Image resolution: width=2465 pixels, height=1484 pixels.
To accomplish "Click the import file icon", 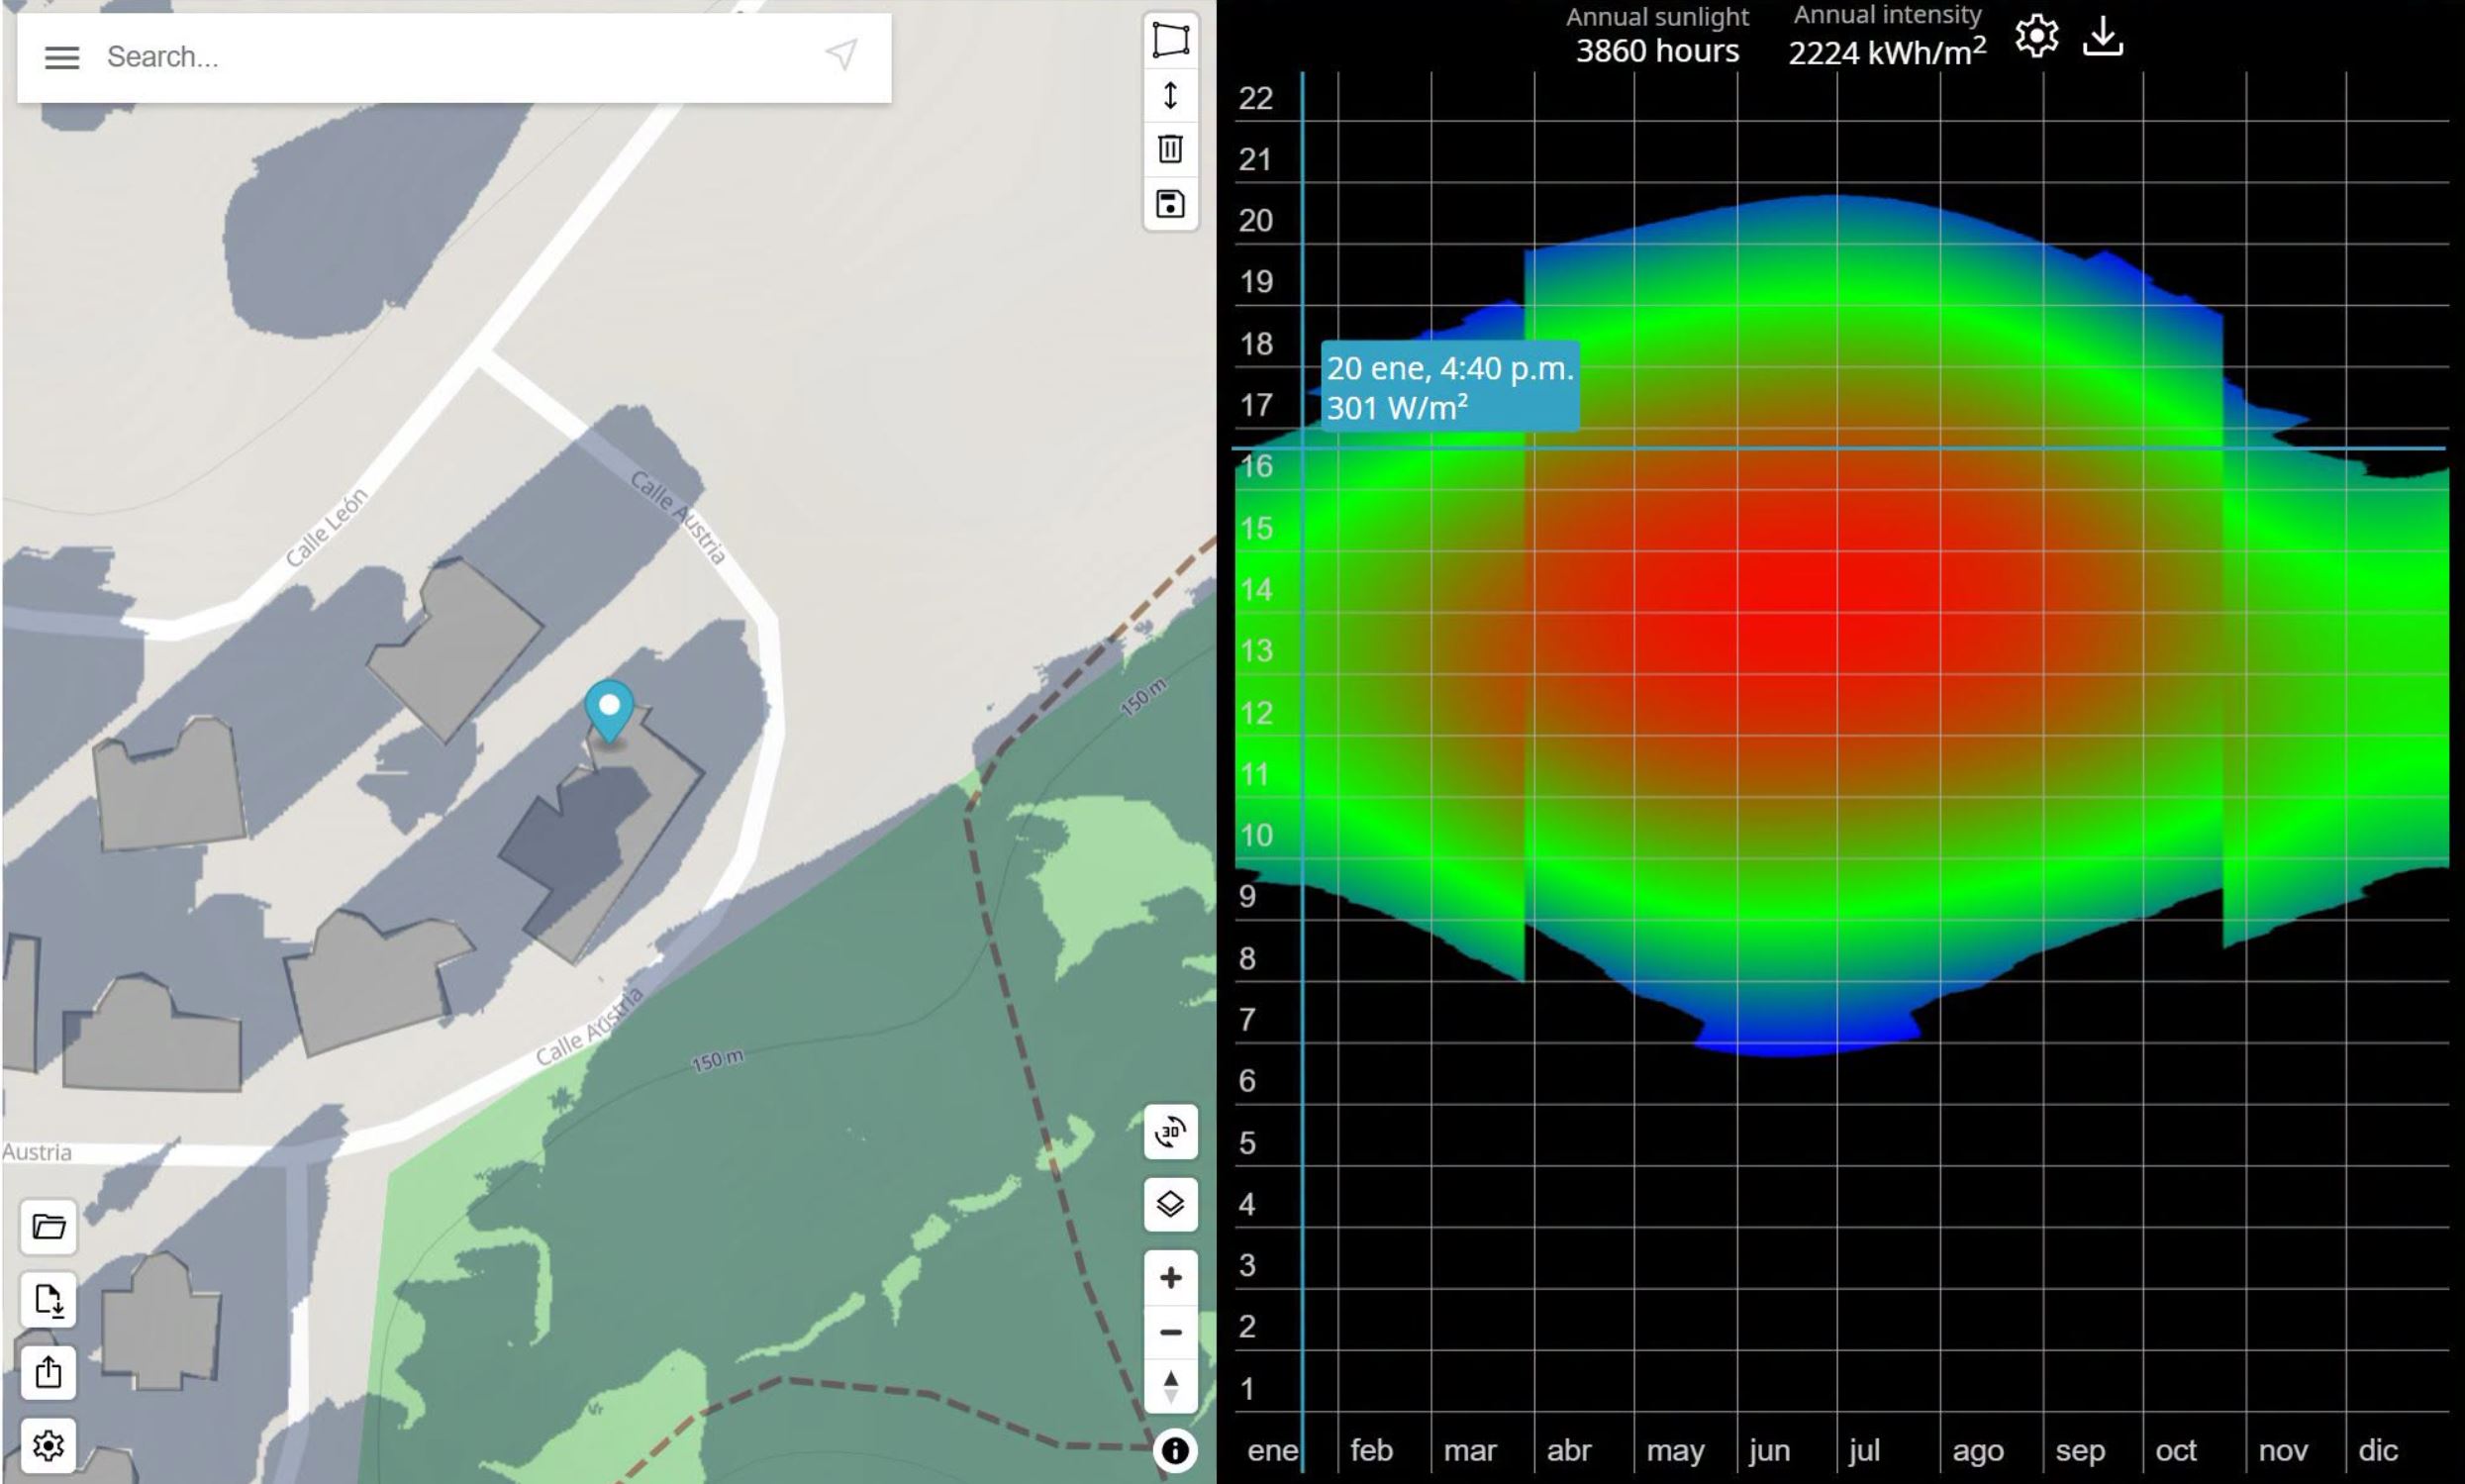I will click(48, 1300).
